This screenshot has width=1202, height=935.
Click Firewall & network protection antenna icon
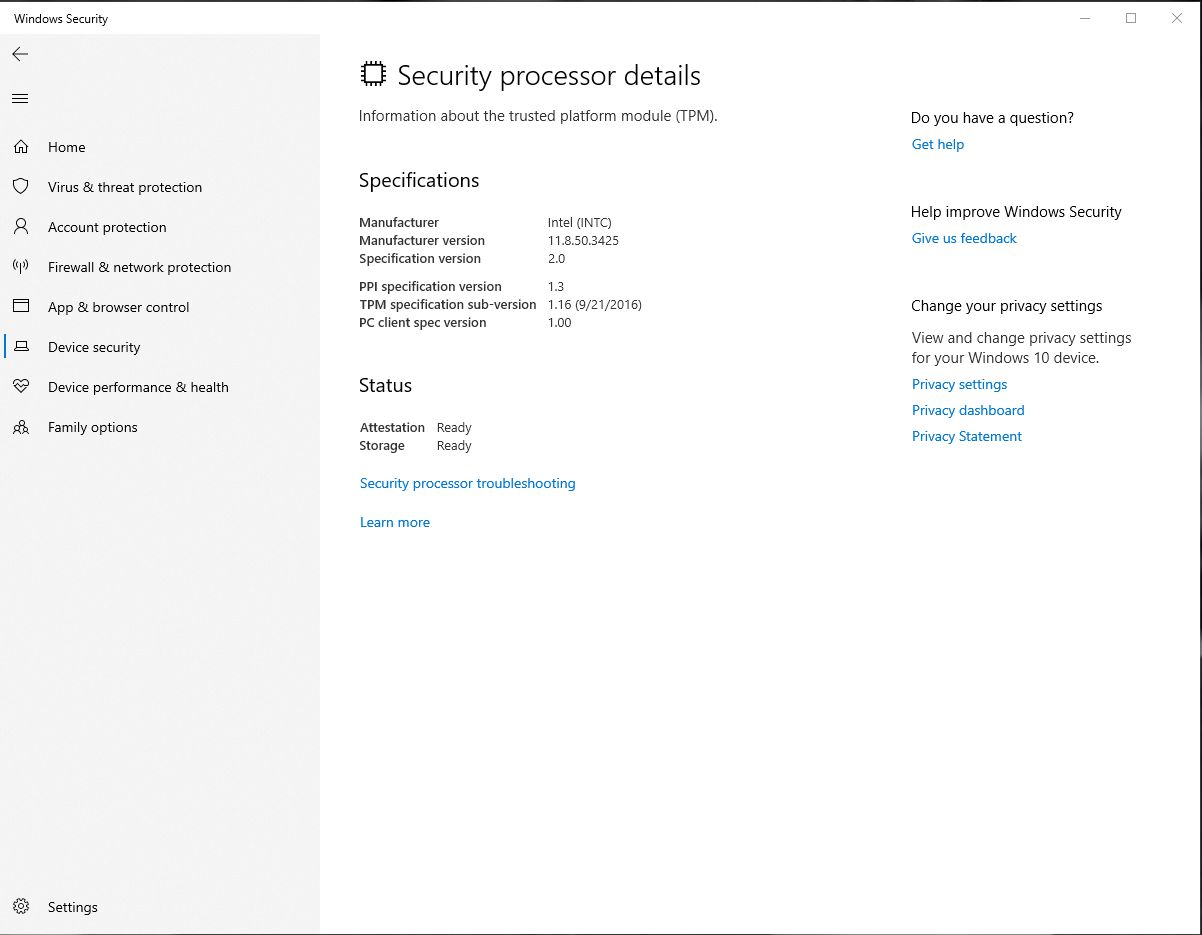point(20,267)
